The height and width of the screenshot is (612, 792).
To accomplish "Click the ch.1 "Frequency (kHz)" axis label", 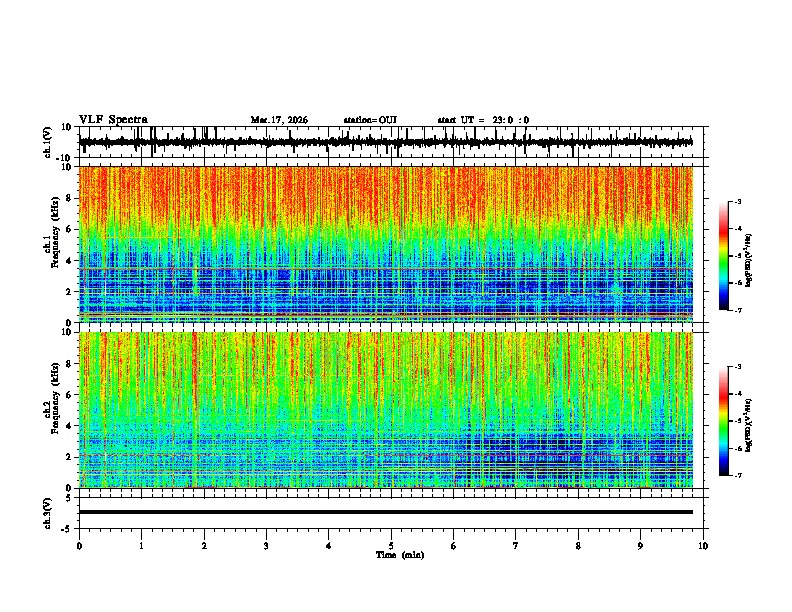I will click(x=55, y=233).
